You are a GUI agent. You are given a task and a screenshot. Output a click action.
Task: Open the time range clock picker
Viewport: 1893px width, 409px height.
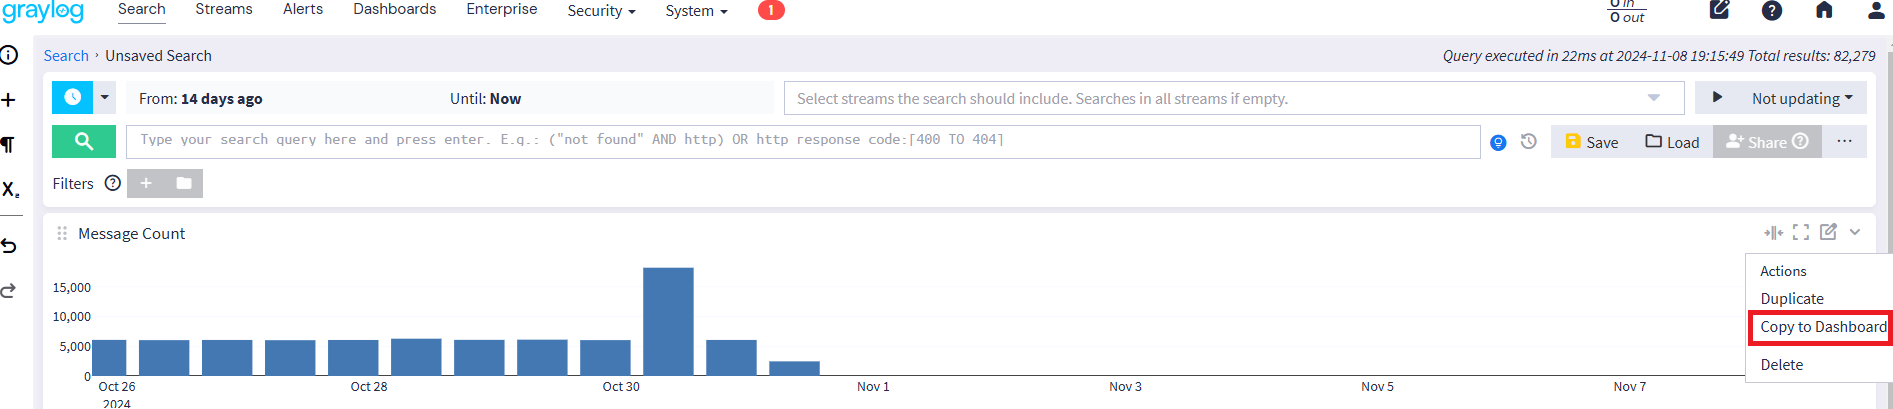[x=72, y=98]
